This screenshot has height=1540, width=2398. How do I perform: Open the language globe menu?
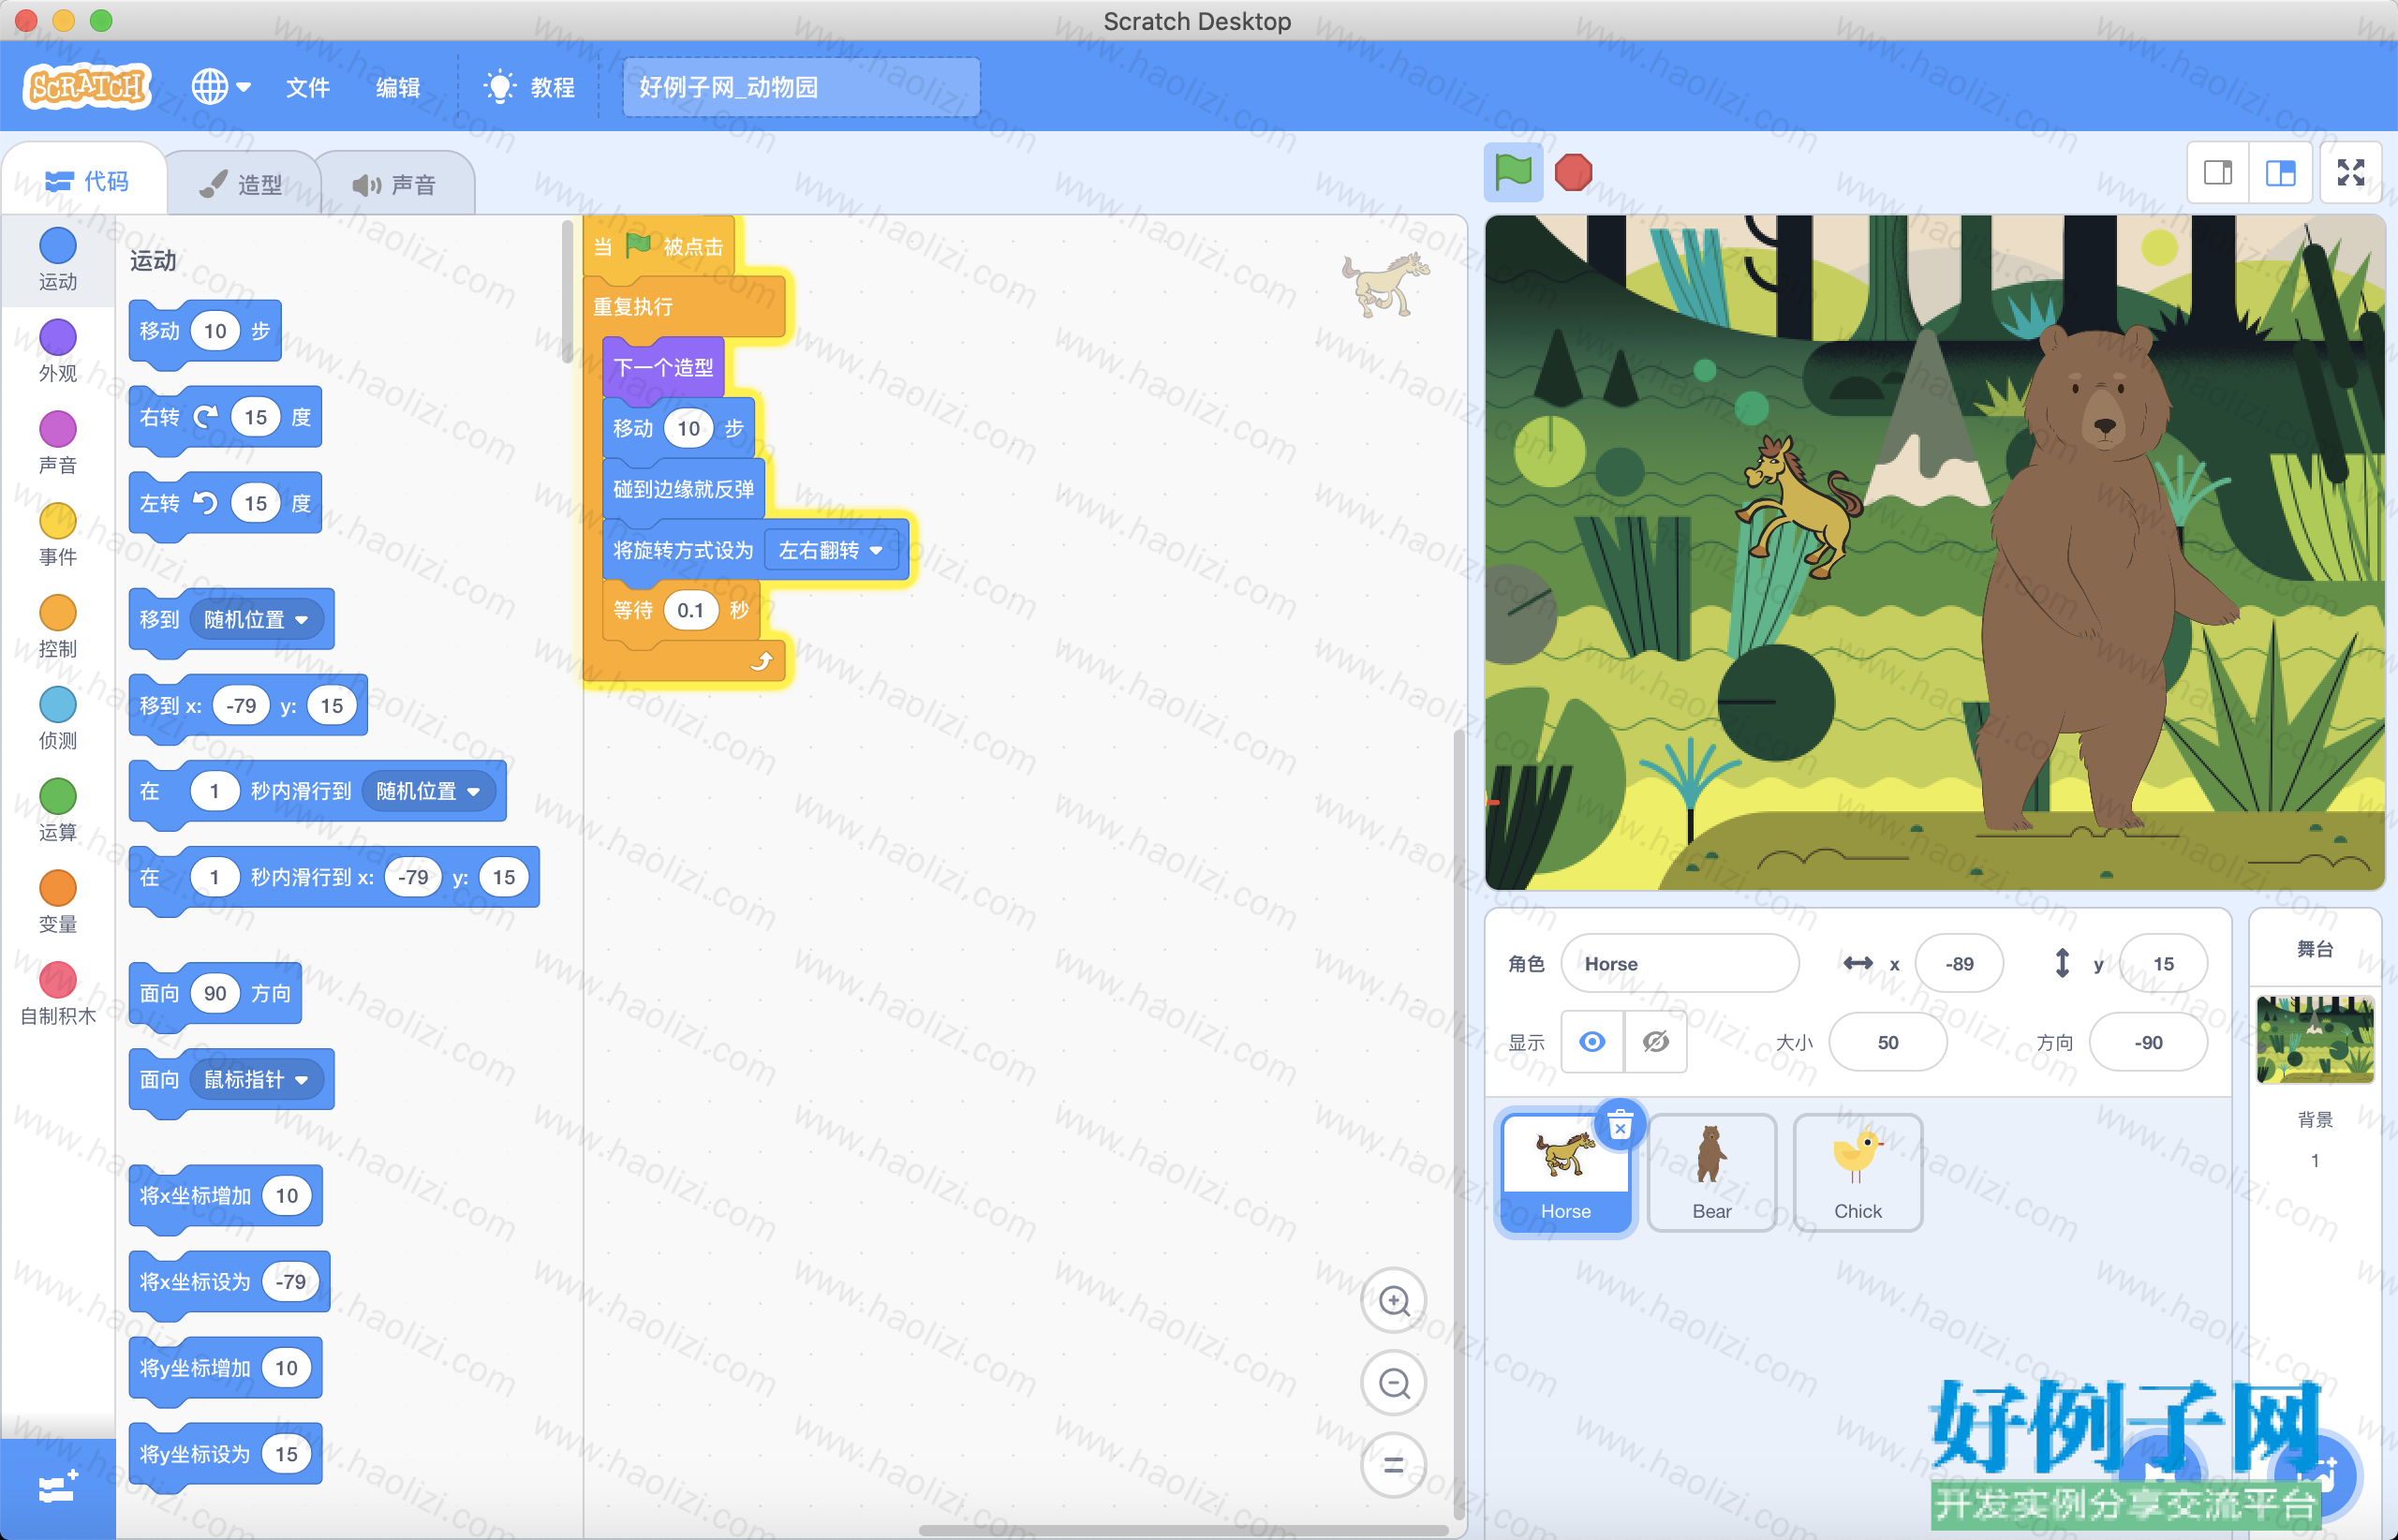[220, 87]
